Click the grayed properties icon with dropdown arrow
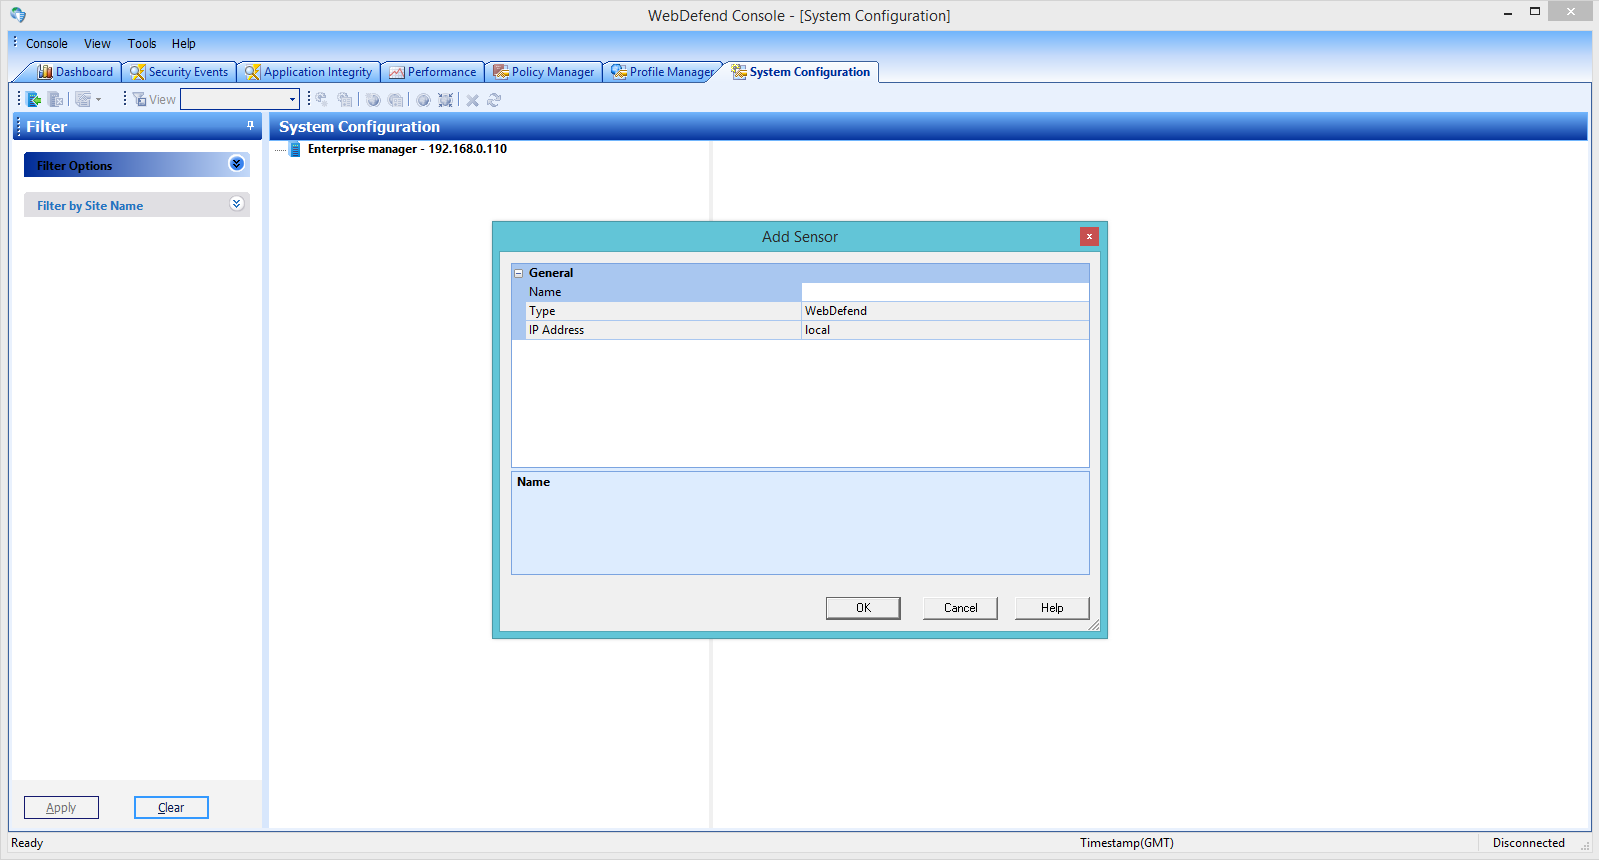Image resolution: width=1599 pixels, height=860 pixels. click(x=88, y=99)
